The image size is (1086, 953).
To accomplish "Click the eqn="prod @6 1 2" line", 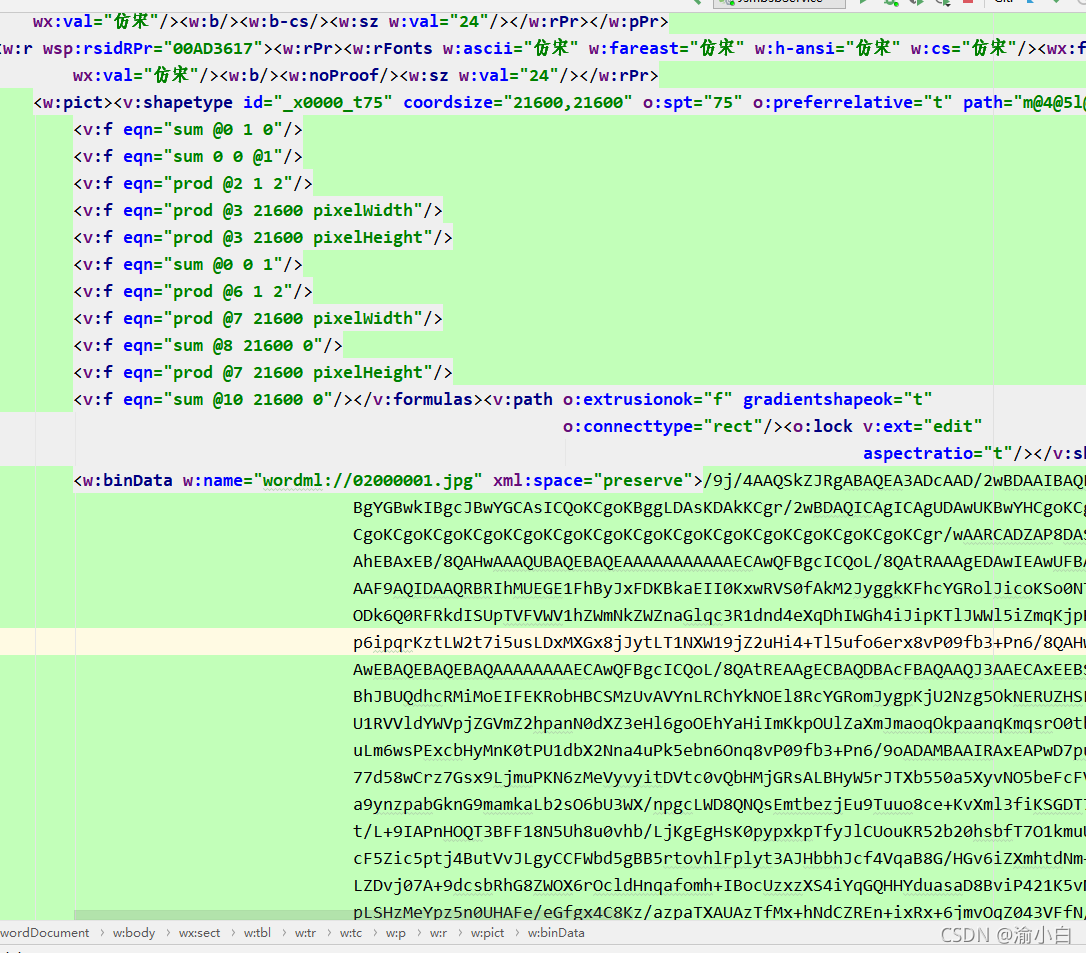I will point(193,292).
